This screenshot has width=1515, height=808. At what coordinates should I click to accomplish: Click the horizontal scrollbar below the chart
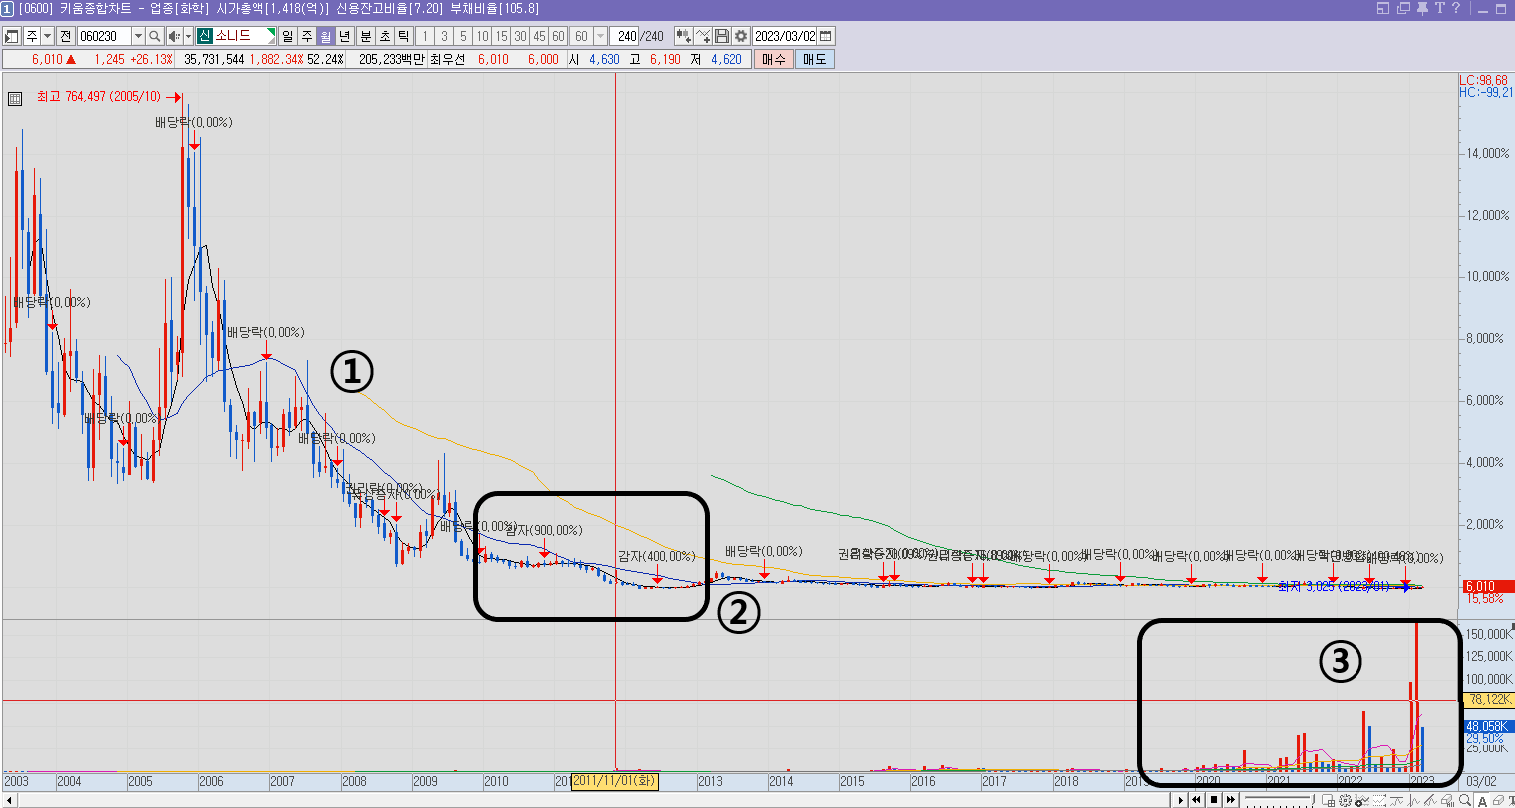(x=585, y=800)
